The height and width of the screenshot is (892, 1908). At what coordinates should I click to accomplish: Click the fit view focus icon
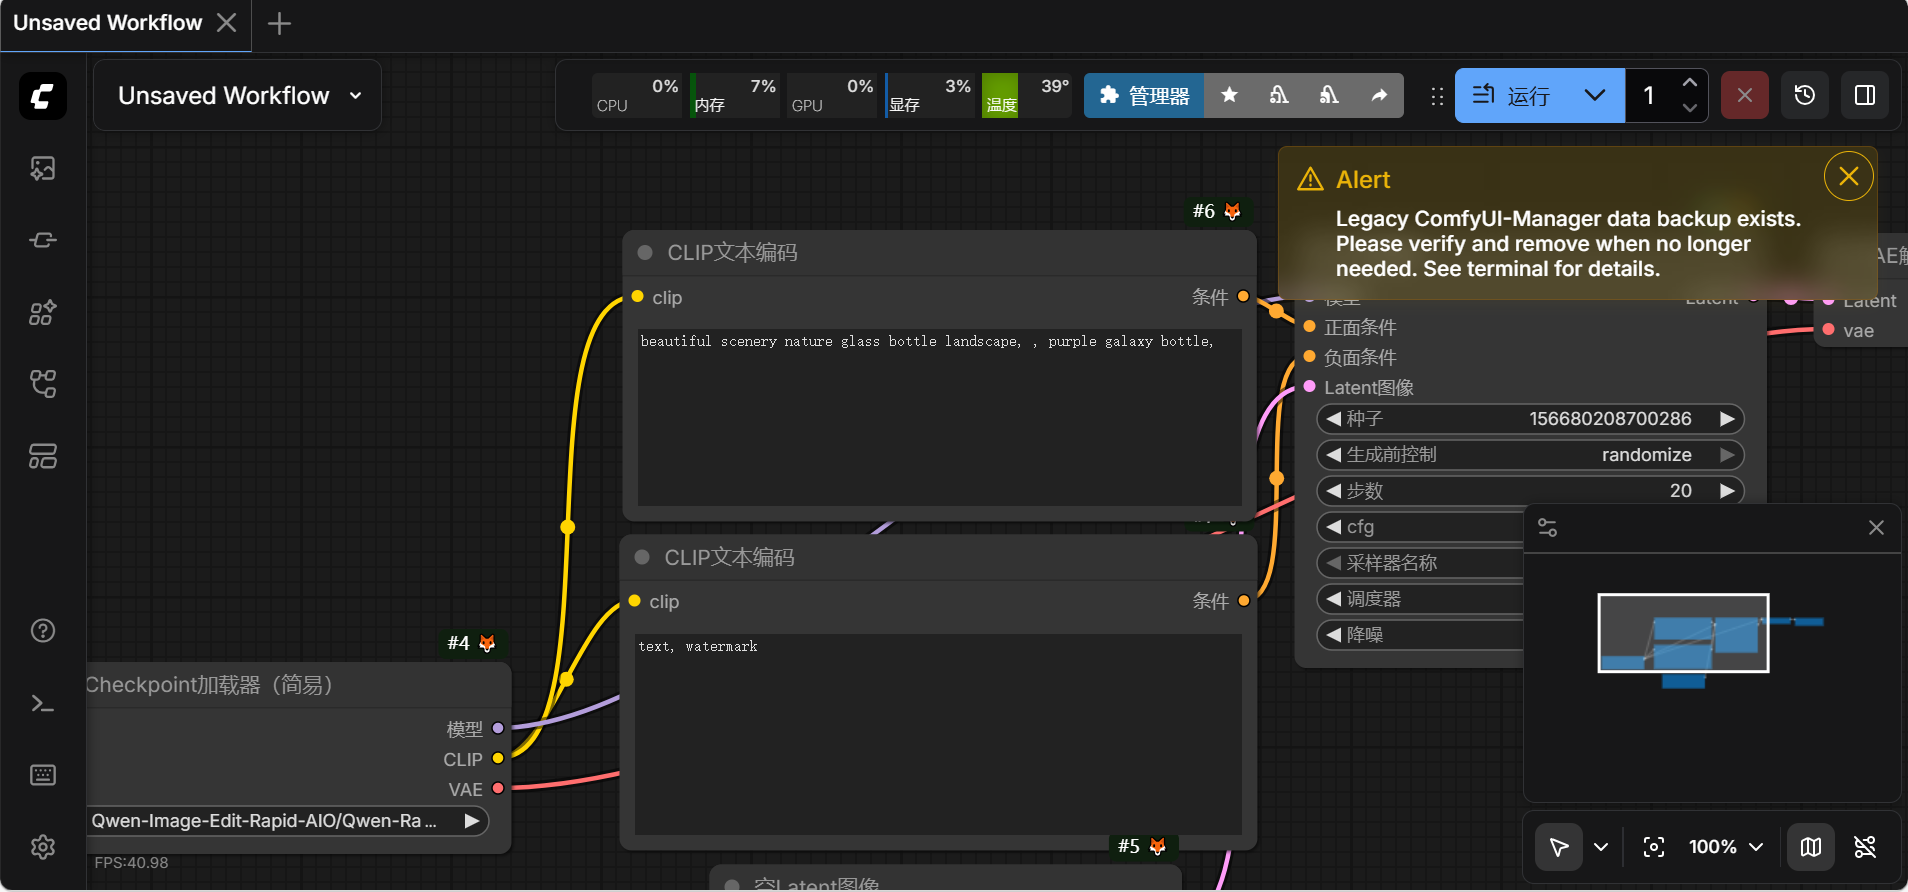(1654, 847)
